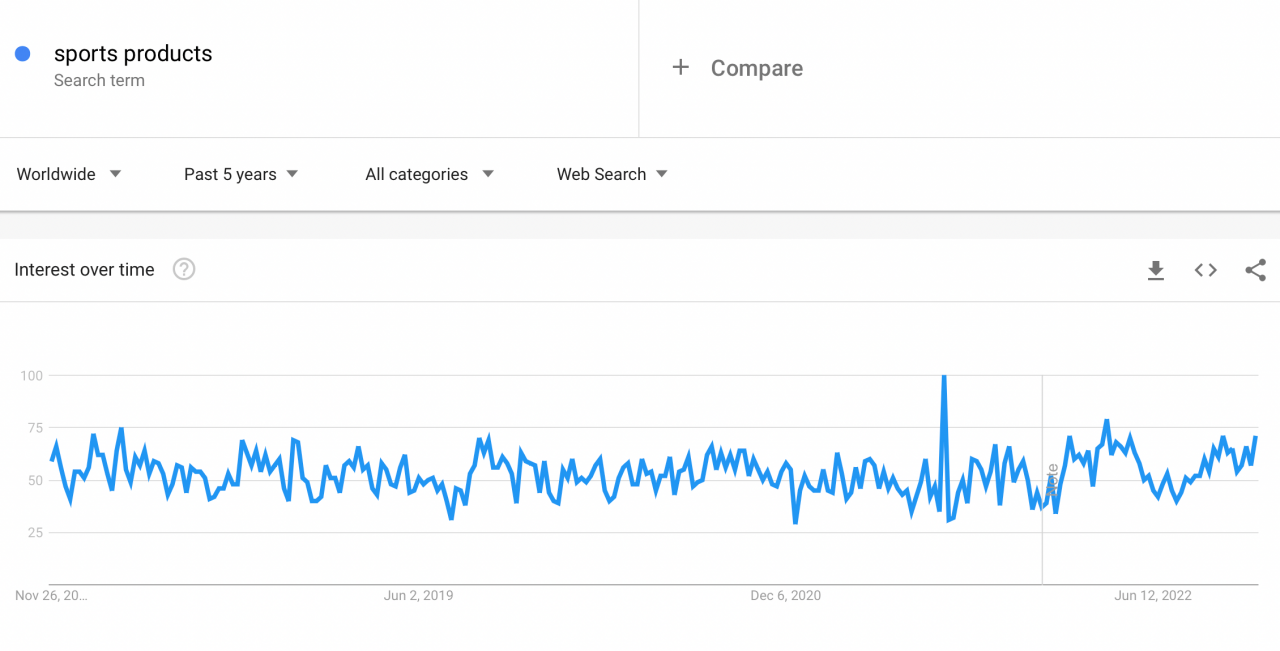Open the All categories dropdown
The height and width of the screenshot is (651, 1280).
coord(417,174)
